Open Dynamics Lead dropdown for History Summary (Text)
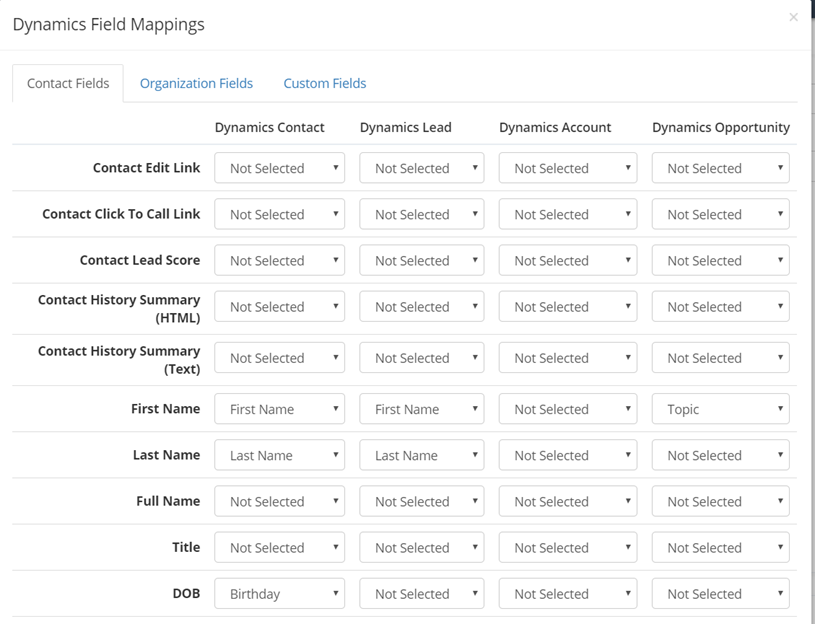The image size is (815, 624). [x=422, y=357]
